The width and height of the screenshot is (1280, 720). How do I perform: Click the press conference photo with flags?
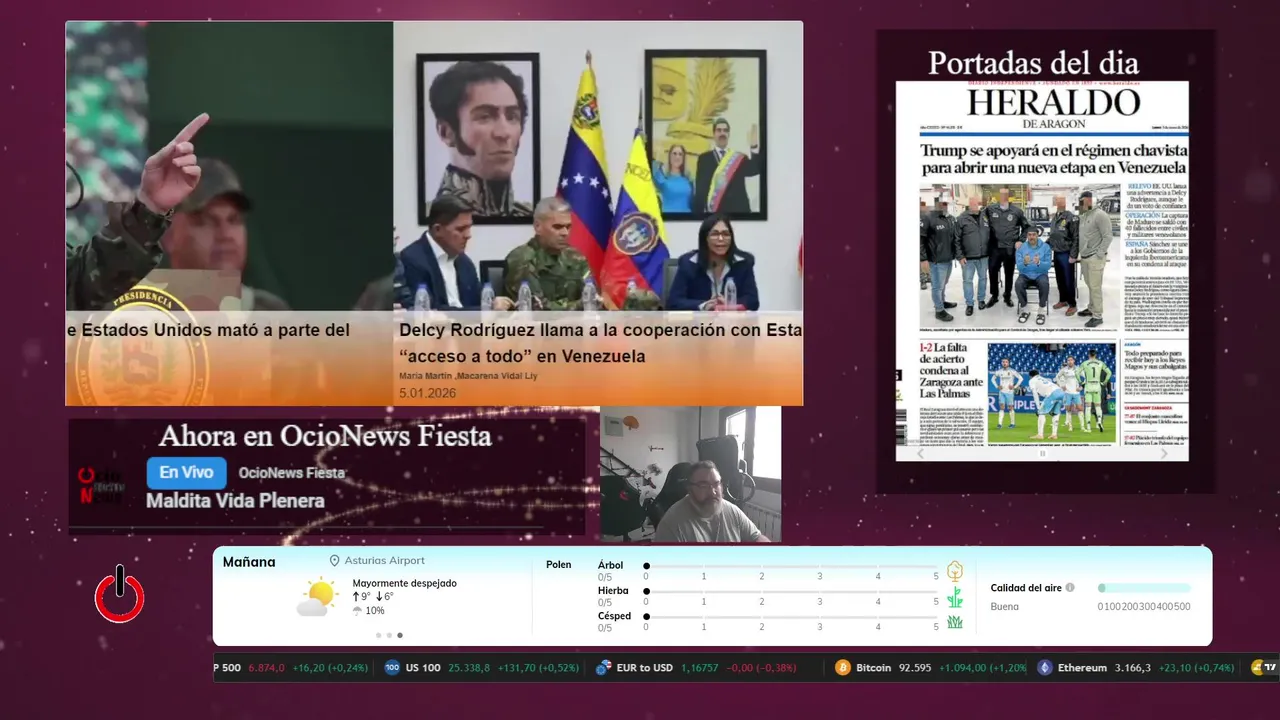point(598,166)
